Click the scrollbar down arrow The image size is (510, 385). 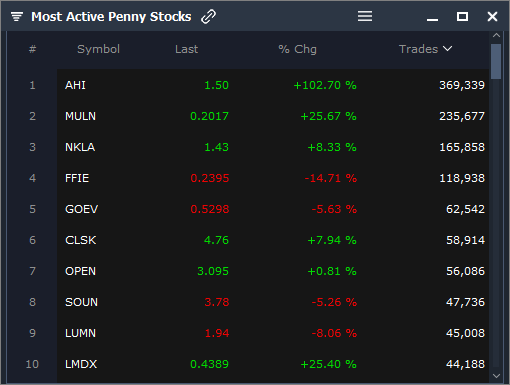coord(496,376)
